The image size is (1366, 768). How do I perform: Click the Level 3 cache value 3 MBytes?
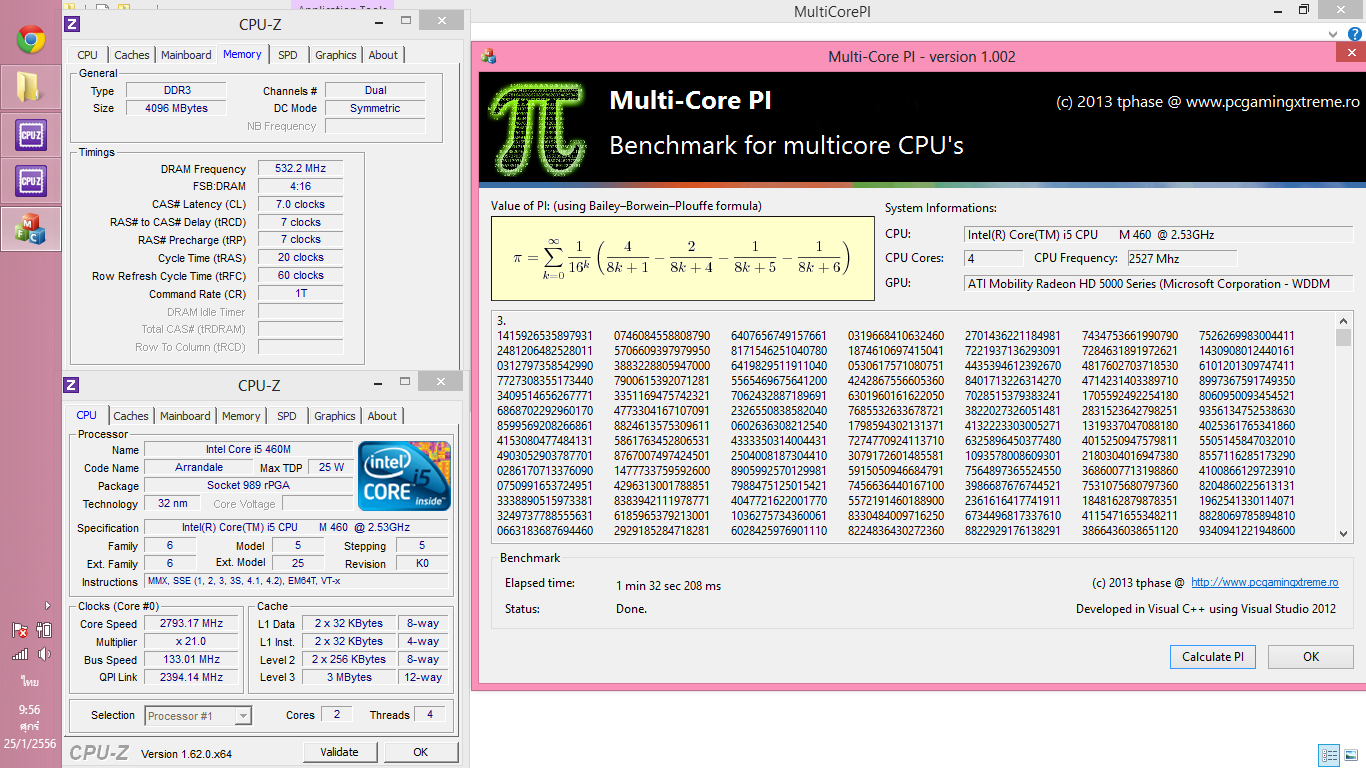[349, 678]
